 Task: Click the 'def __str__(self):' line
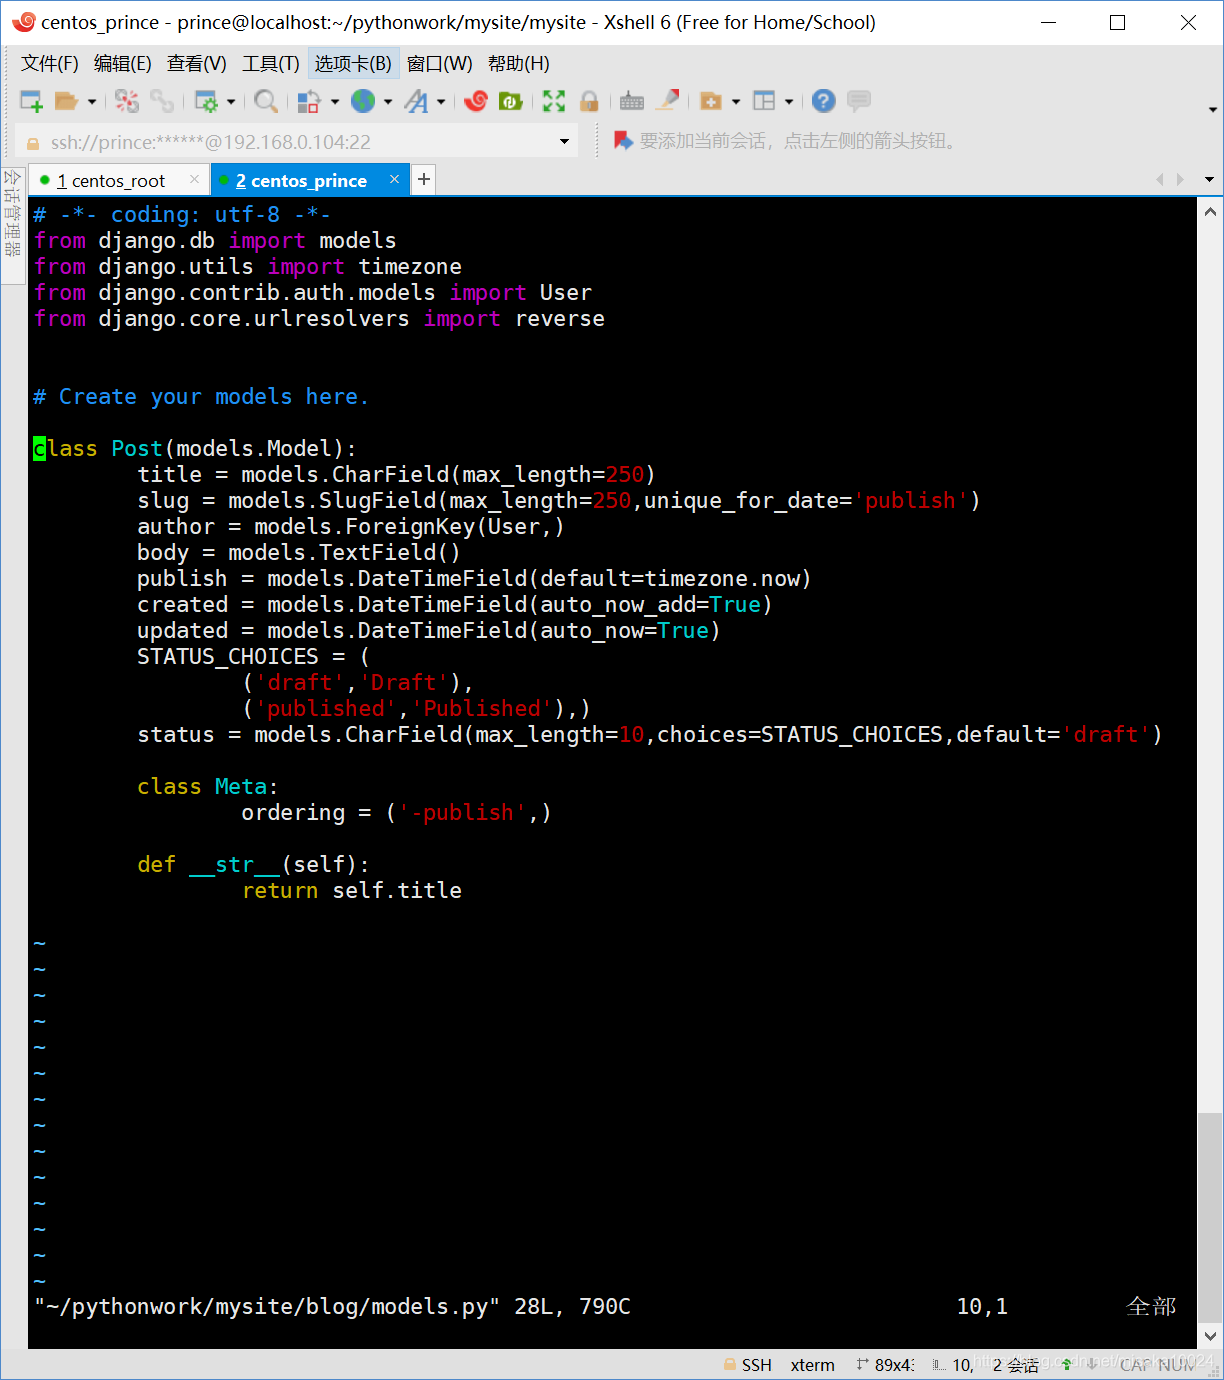(x=253, y=865)
